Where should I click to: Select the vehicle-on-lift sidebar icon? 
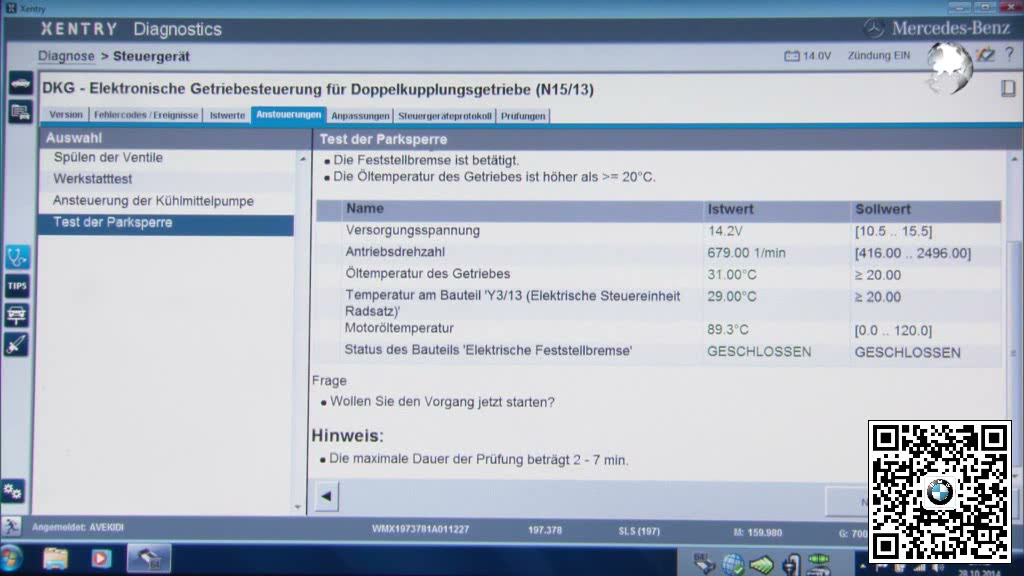[17, 315]
